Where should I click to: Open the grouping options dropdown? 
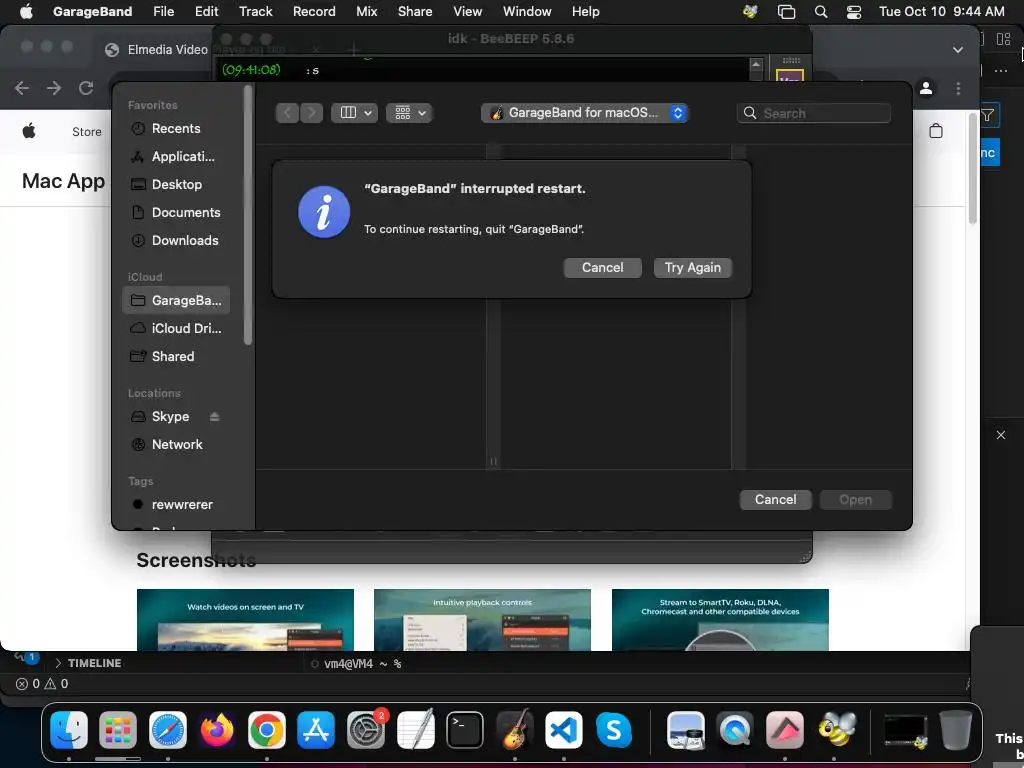tap(409, 113)
